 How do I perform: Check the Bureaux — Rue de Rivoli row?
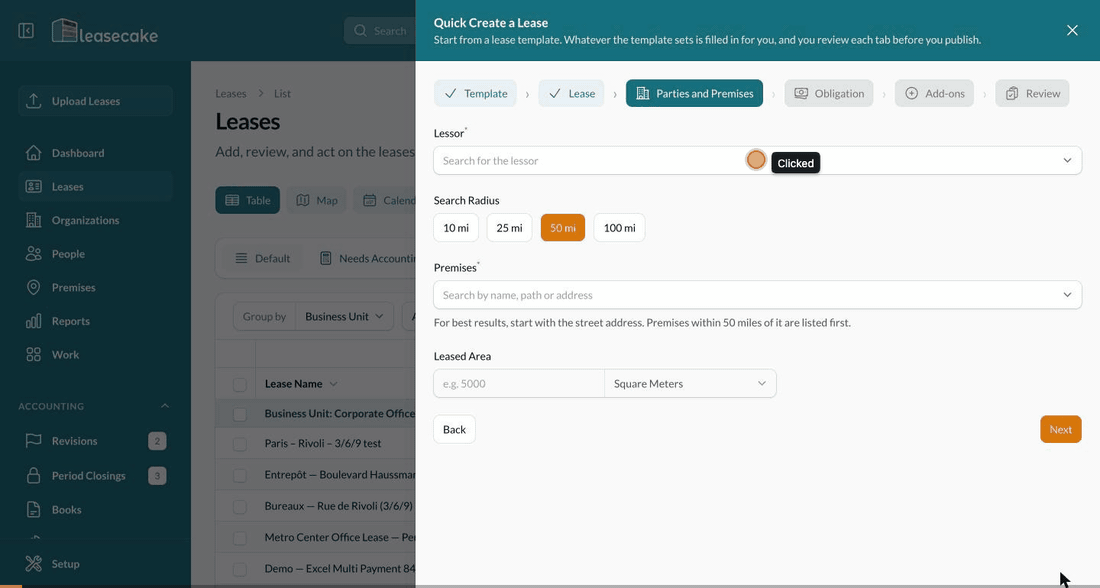(x=240, y=506)
